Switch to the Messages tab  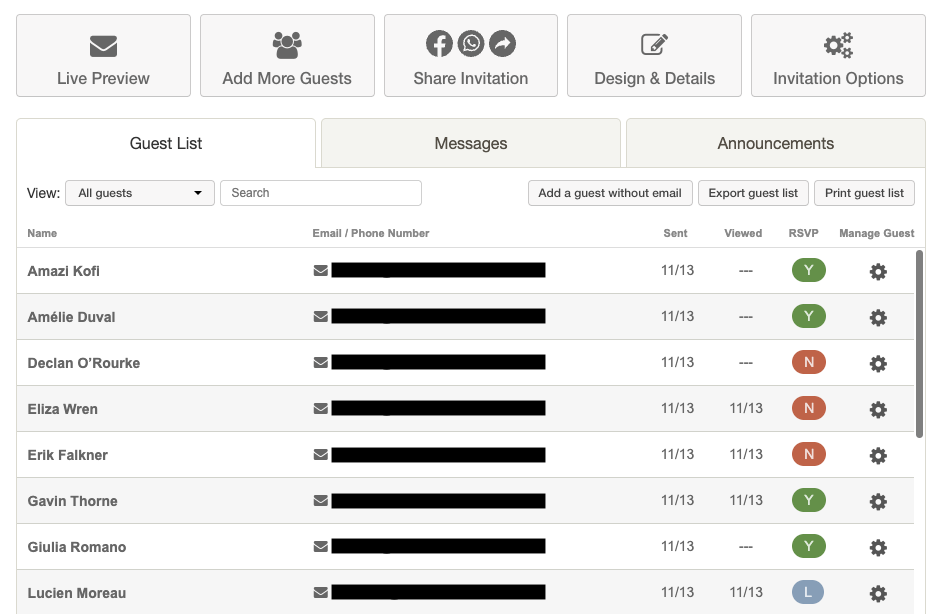[x=471, y=143]
